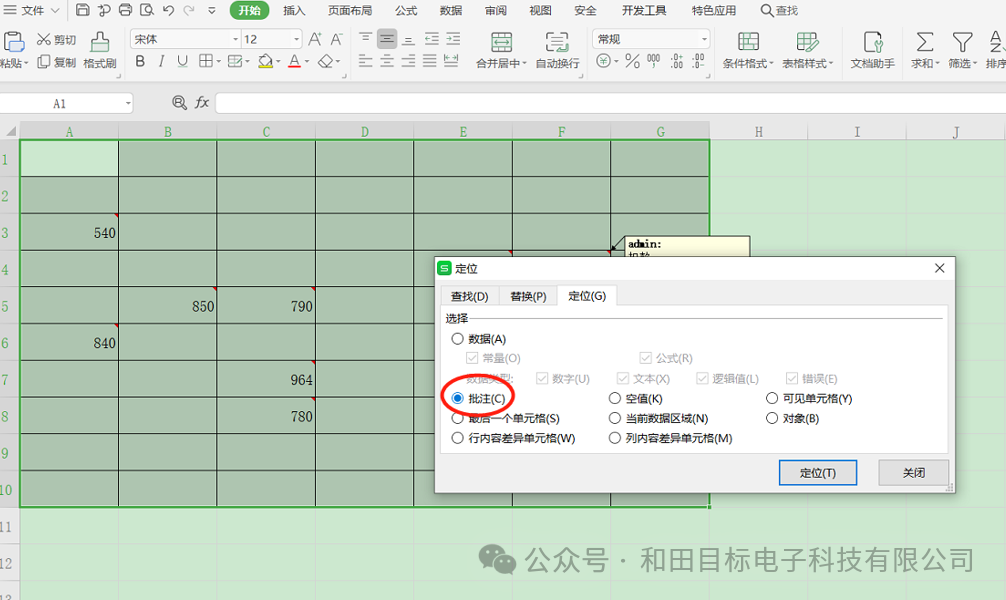Toggle Underline formatting
Viewport: 1006px width, 600px height.
[x=182, y=61]
